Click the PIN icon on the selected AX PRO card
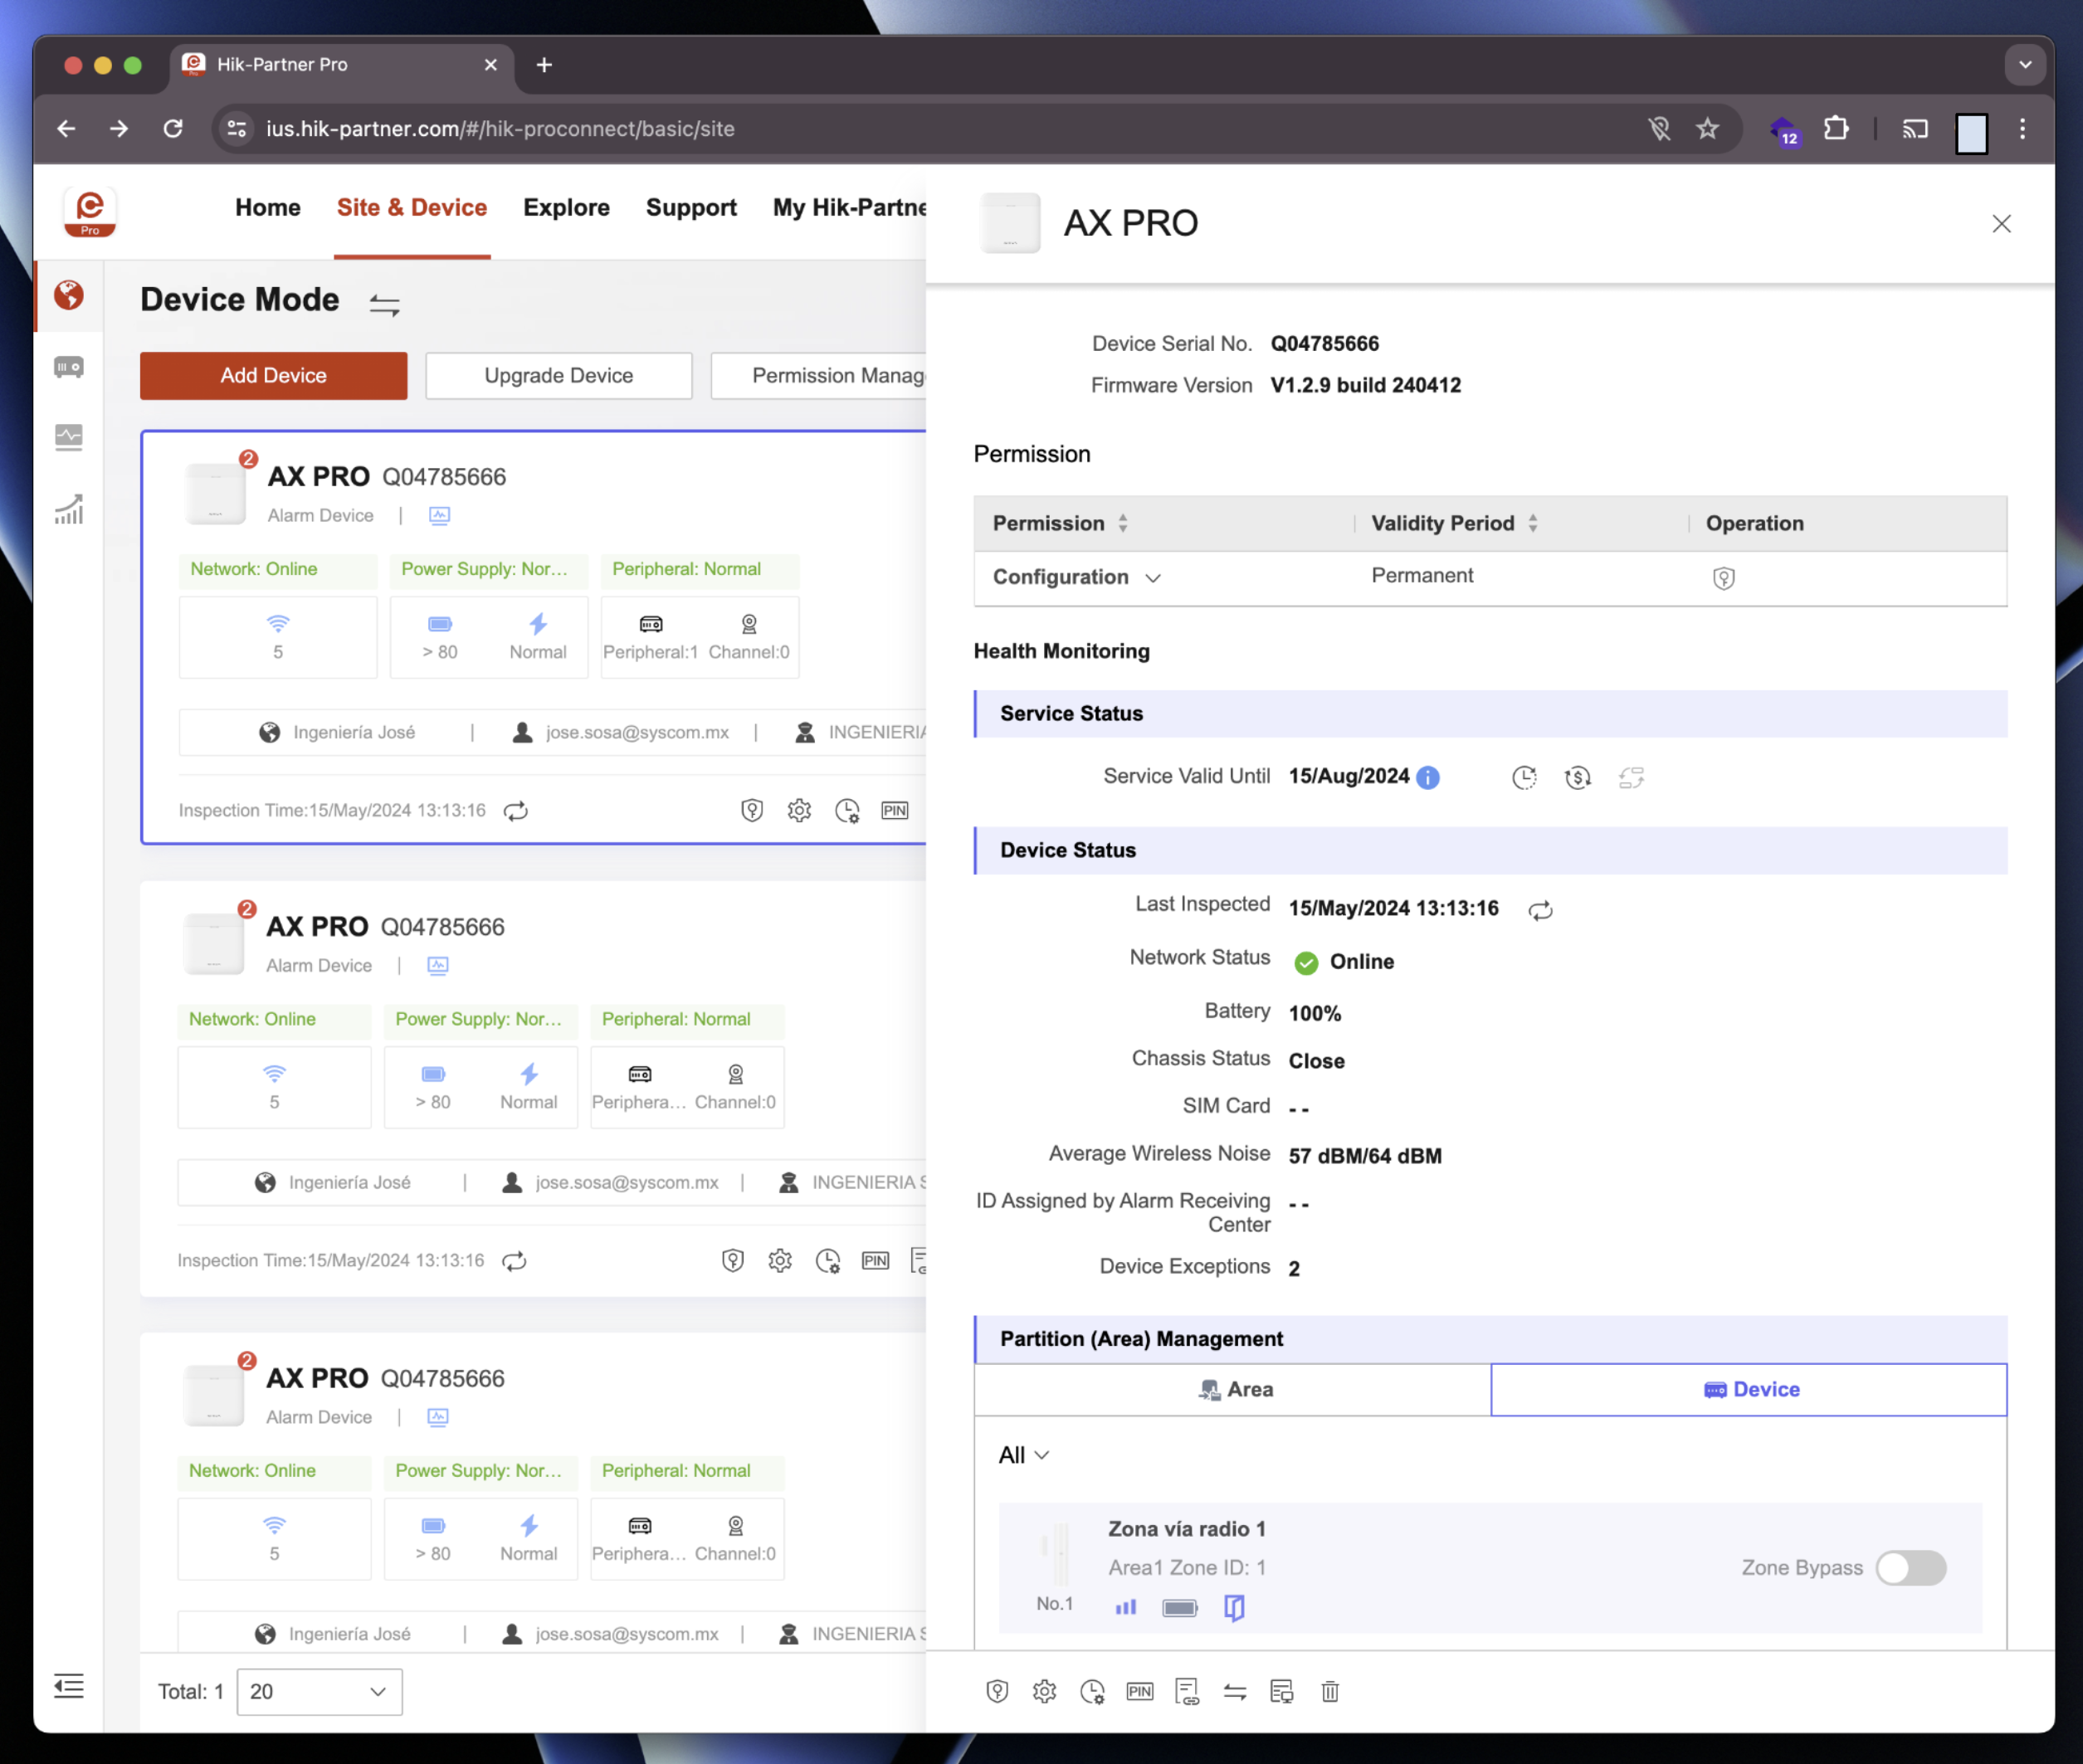 tap(894, 811)
